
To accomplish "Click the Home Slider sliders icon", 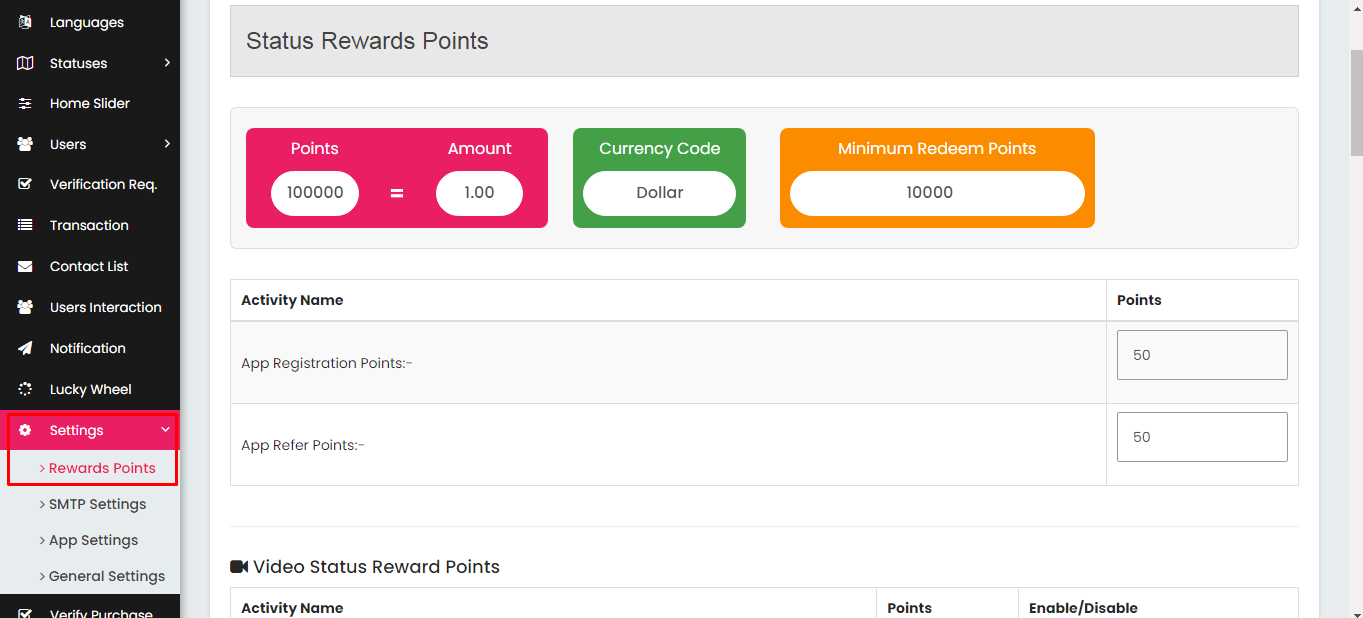I will pyautogui.click(x=25, y=103).
